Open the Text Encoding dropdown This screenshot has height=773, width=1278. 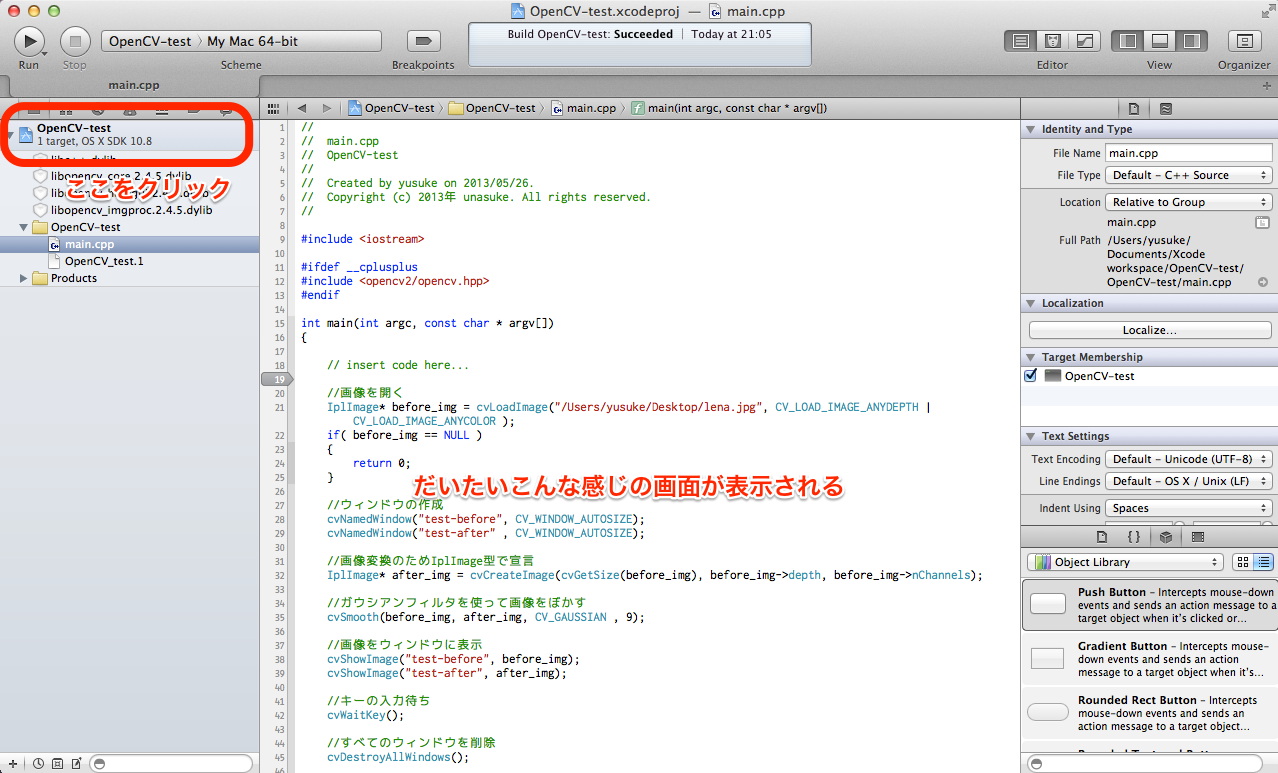coord(1189,459)
